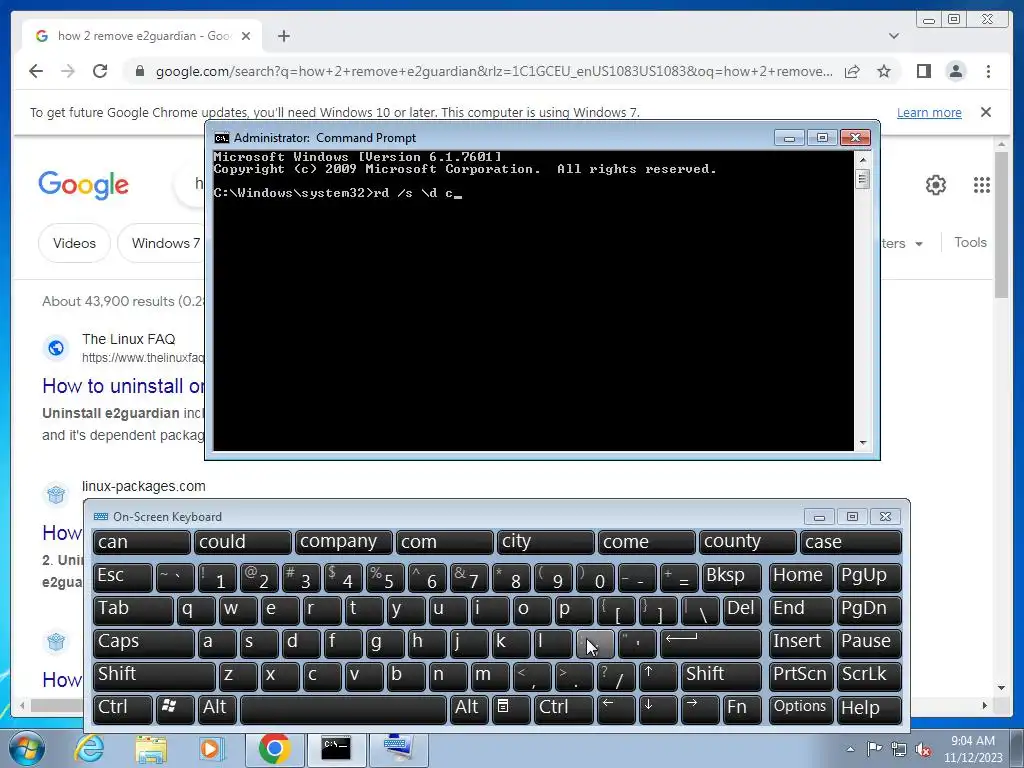
Task: Tap the Tab key on On-Screen Keyboard
Action: pos(133,611)
